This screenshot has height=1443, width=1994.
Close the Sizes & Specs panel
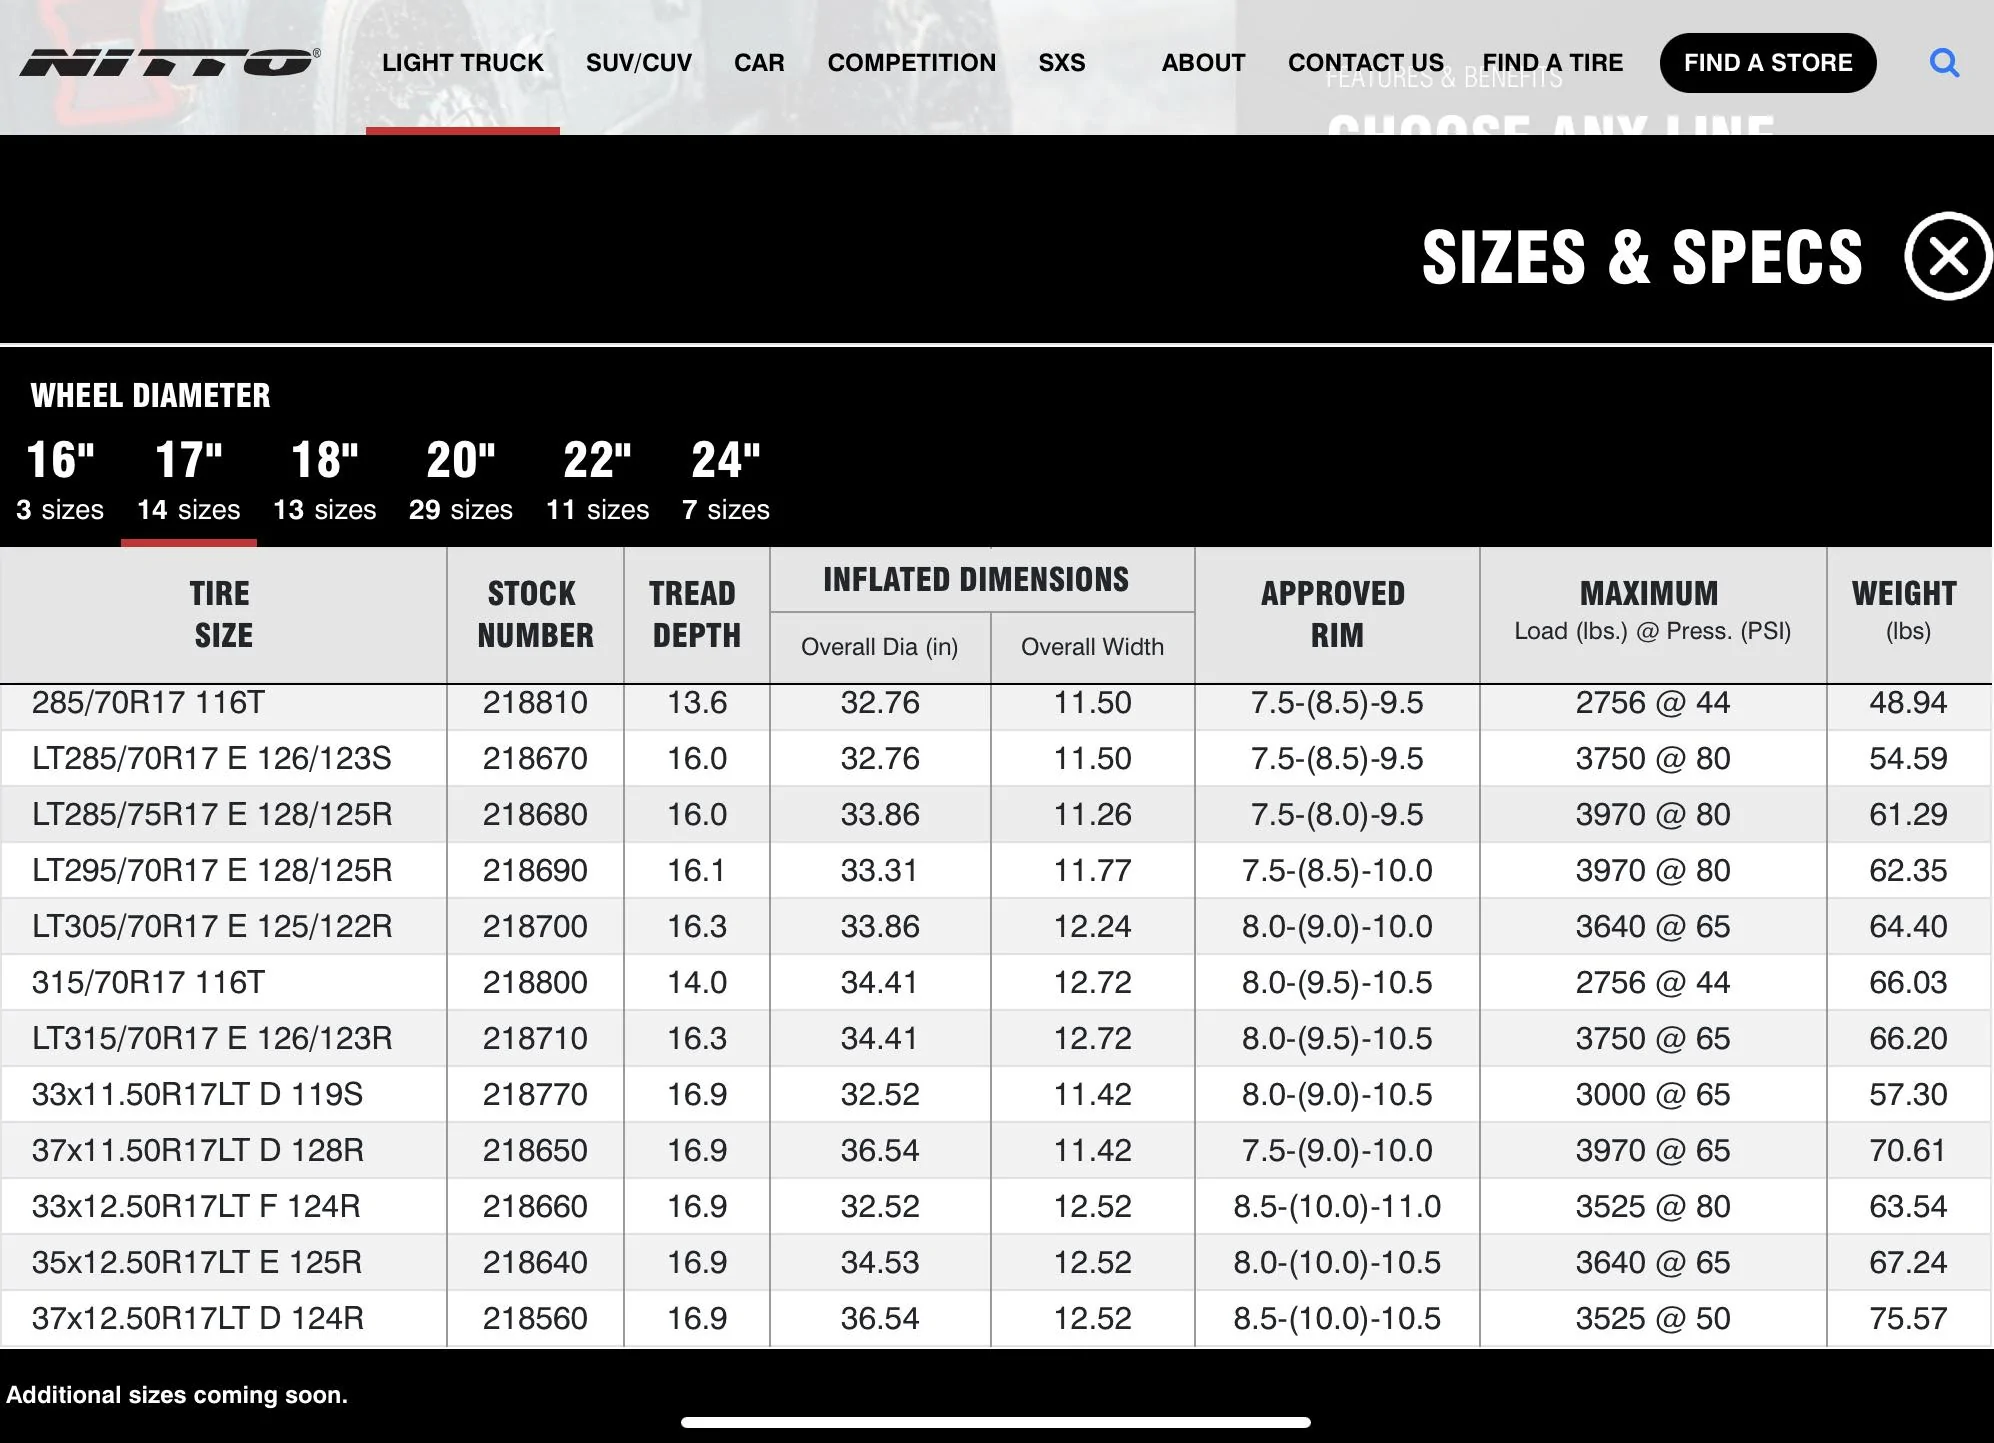pos(1948,257)
